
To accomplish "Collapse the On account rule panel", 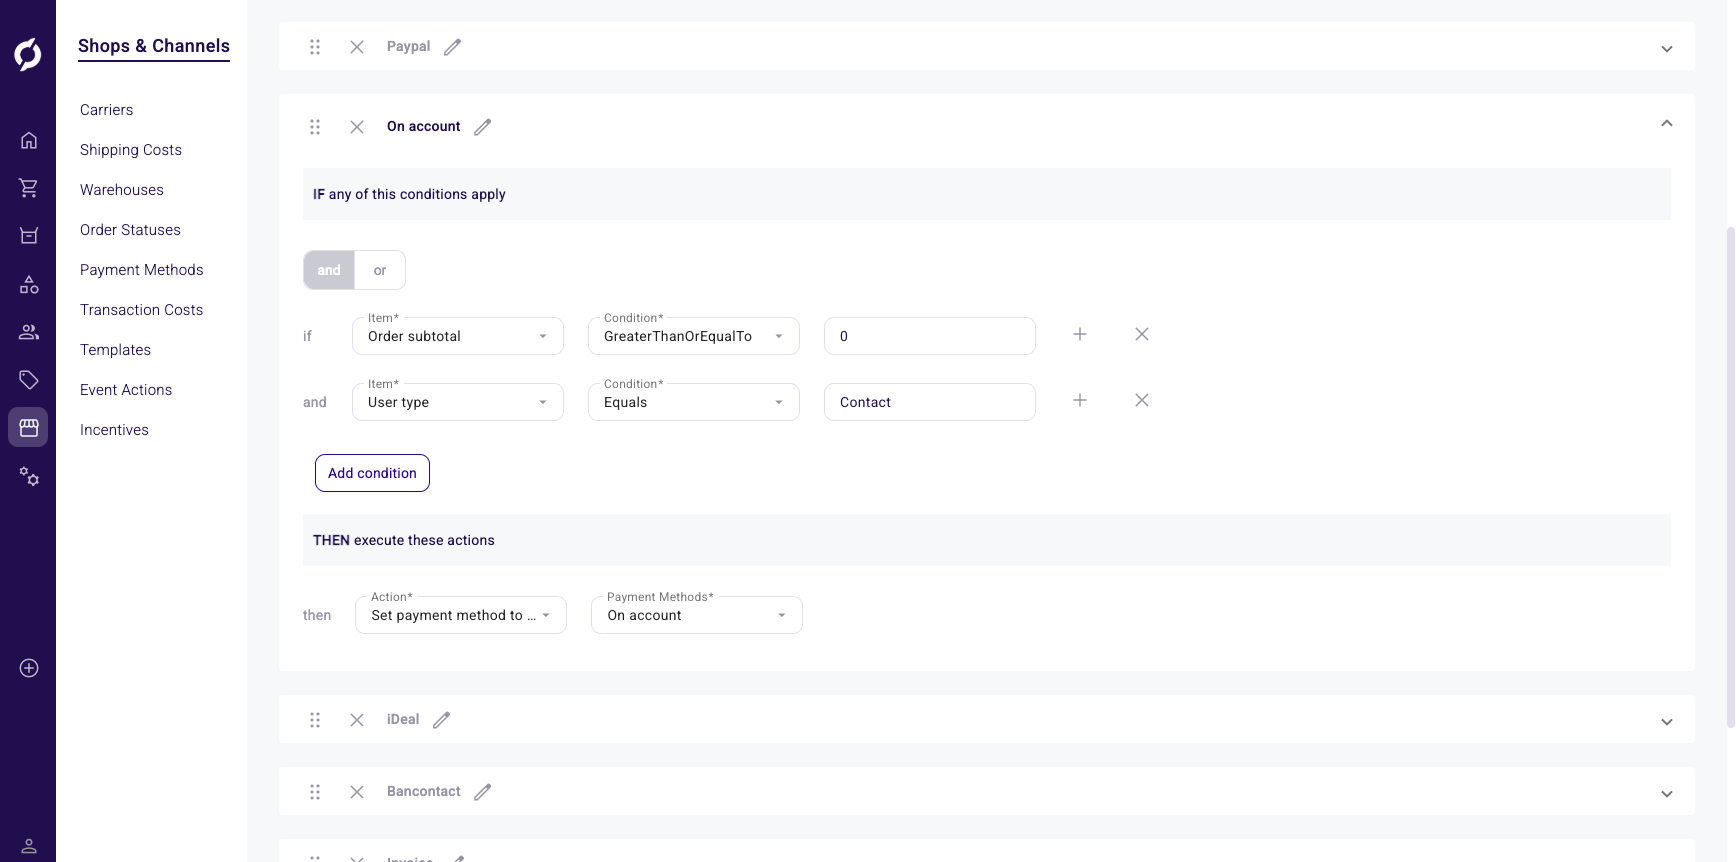I will click(x=1667, y=123).
